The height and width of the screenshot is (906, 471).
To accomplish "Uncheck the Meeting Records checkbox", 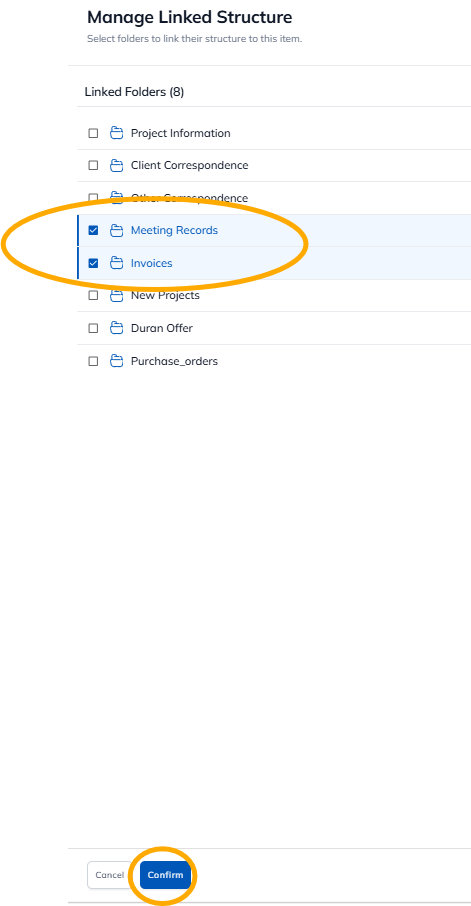I will [x=93, y=231].
